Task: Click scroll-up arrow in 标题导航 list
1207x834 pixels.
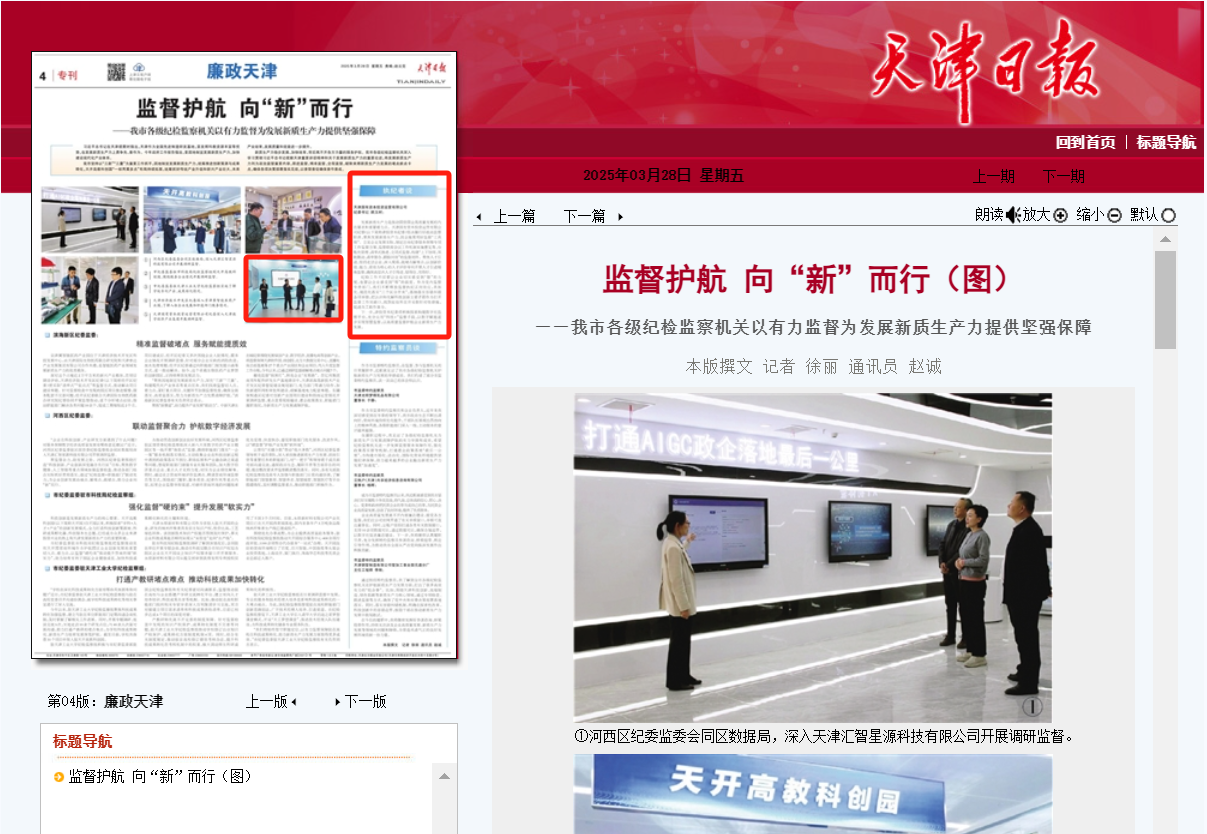Action: pos(445,776)
